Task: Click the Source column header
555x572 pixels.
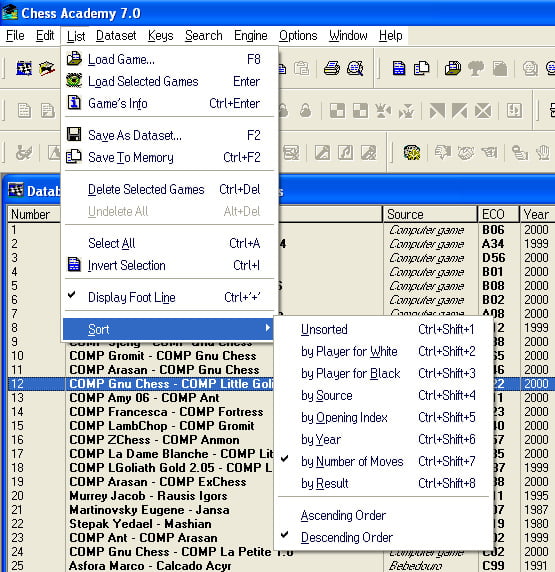Action: [x=430, y=214]
